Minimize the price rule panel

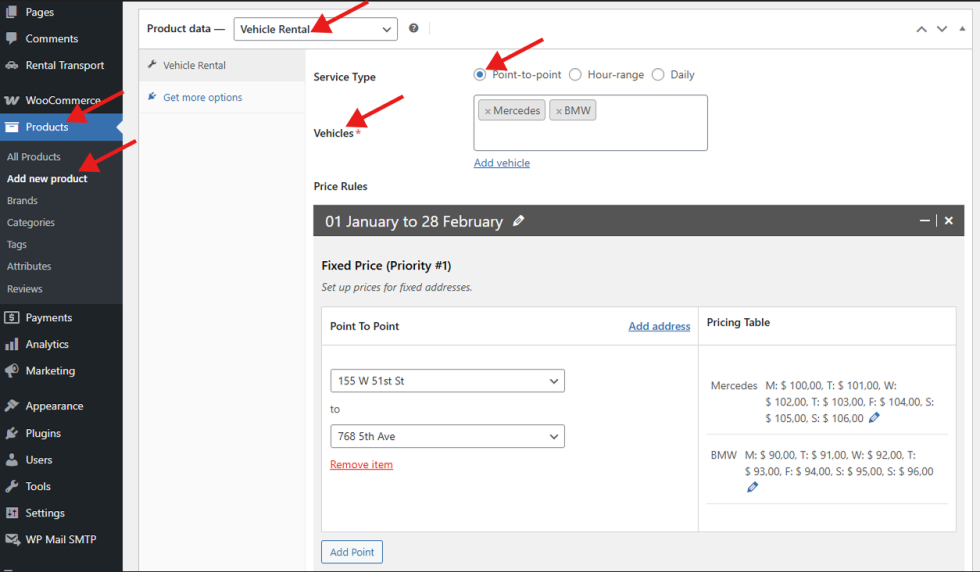tap(925, 220)
